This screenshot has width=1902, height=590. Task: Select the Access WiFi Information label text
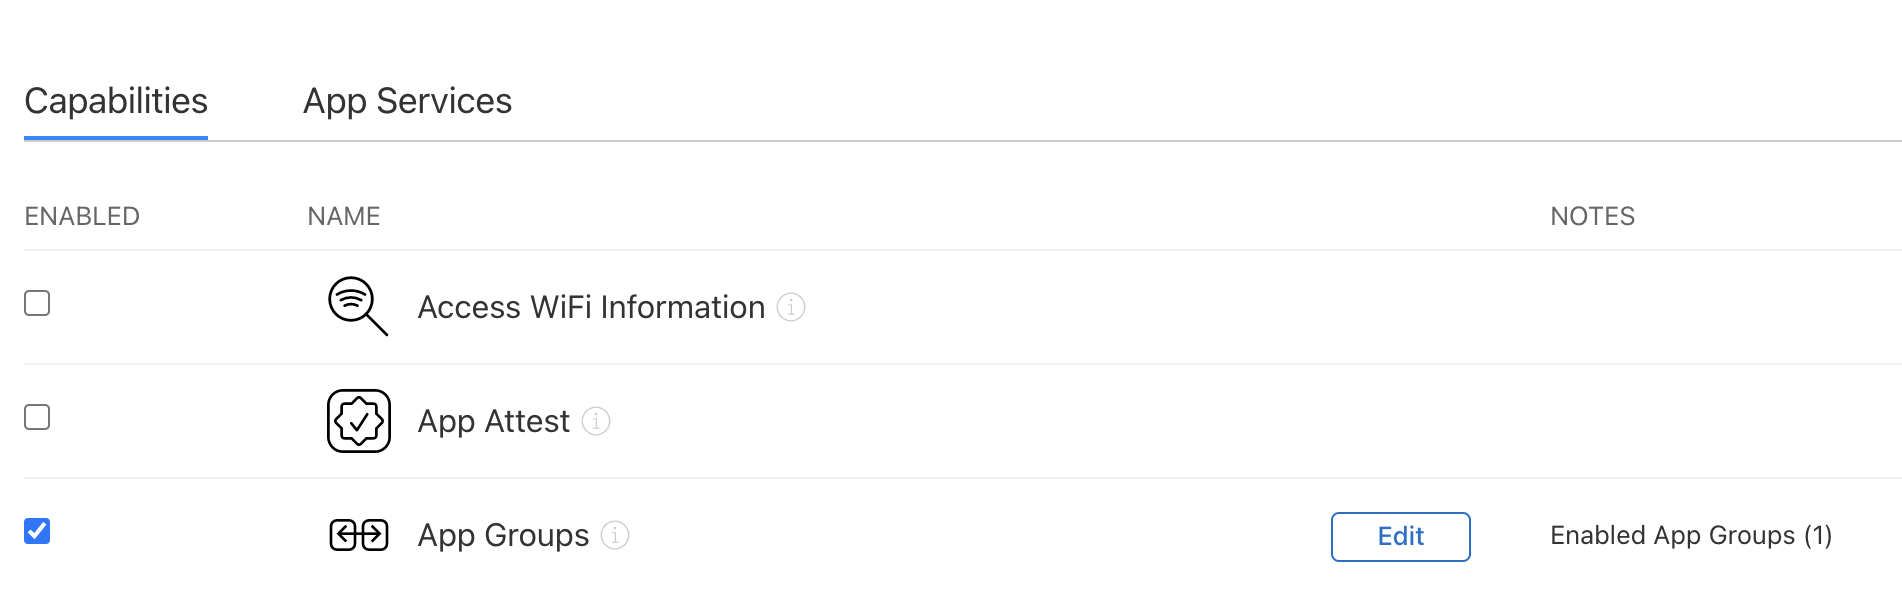pyautogui.click(x=591, y=307)
